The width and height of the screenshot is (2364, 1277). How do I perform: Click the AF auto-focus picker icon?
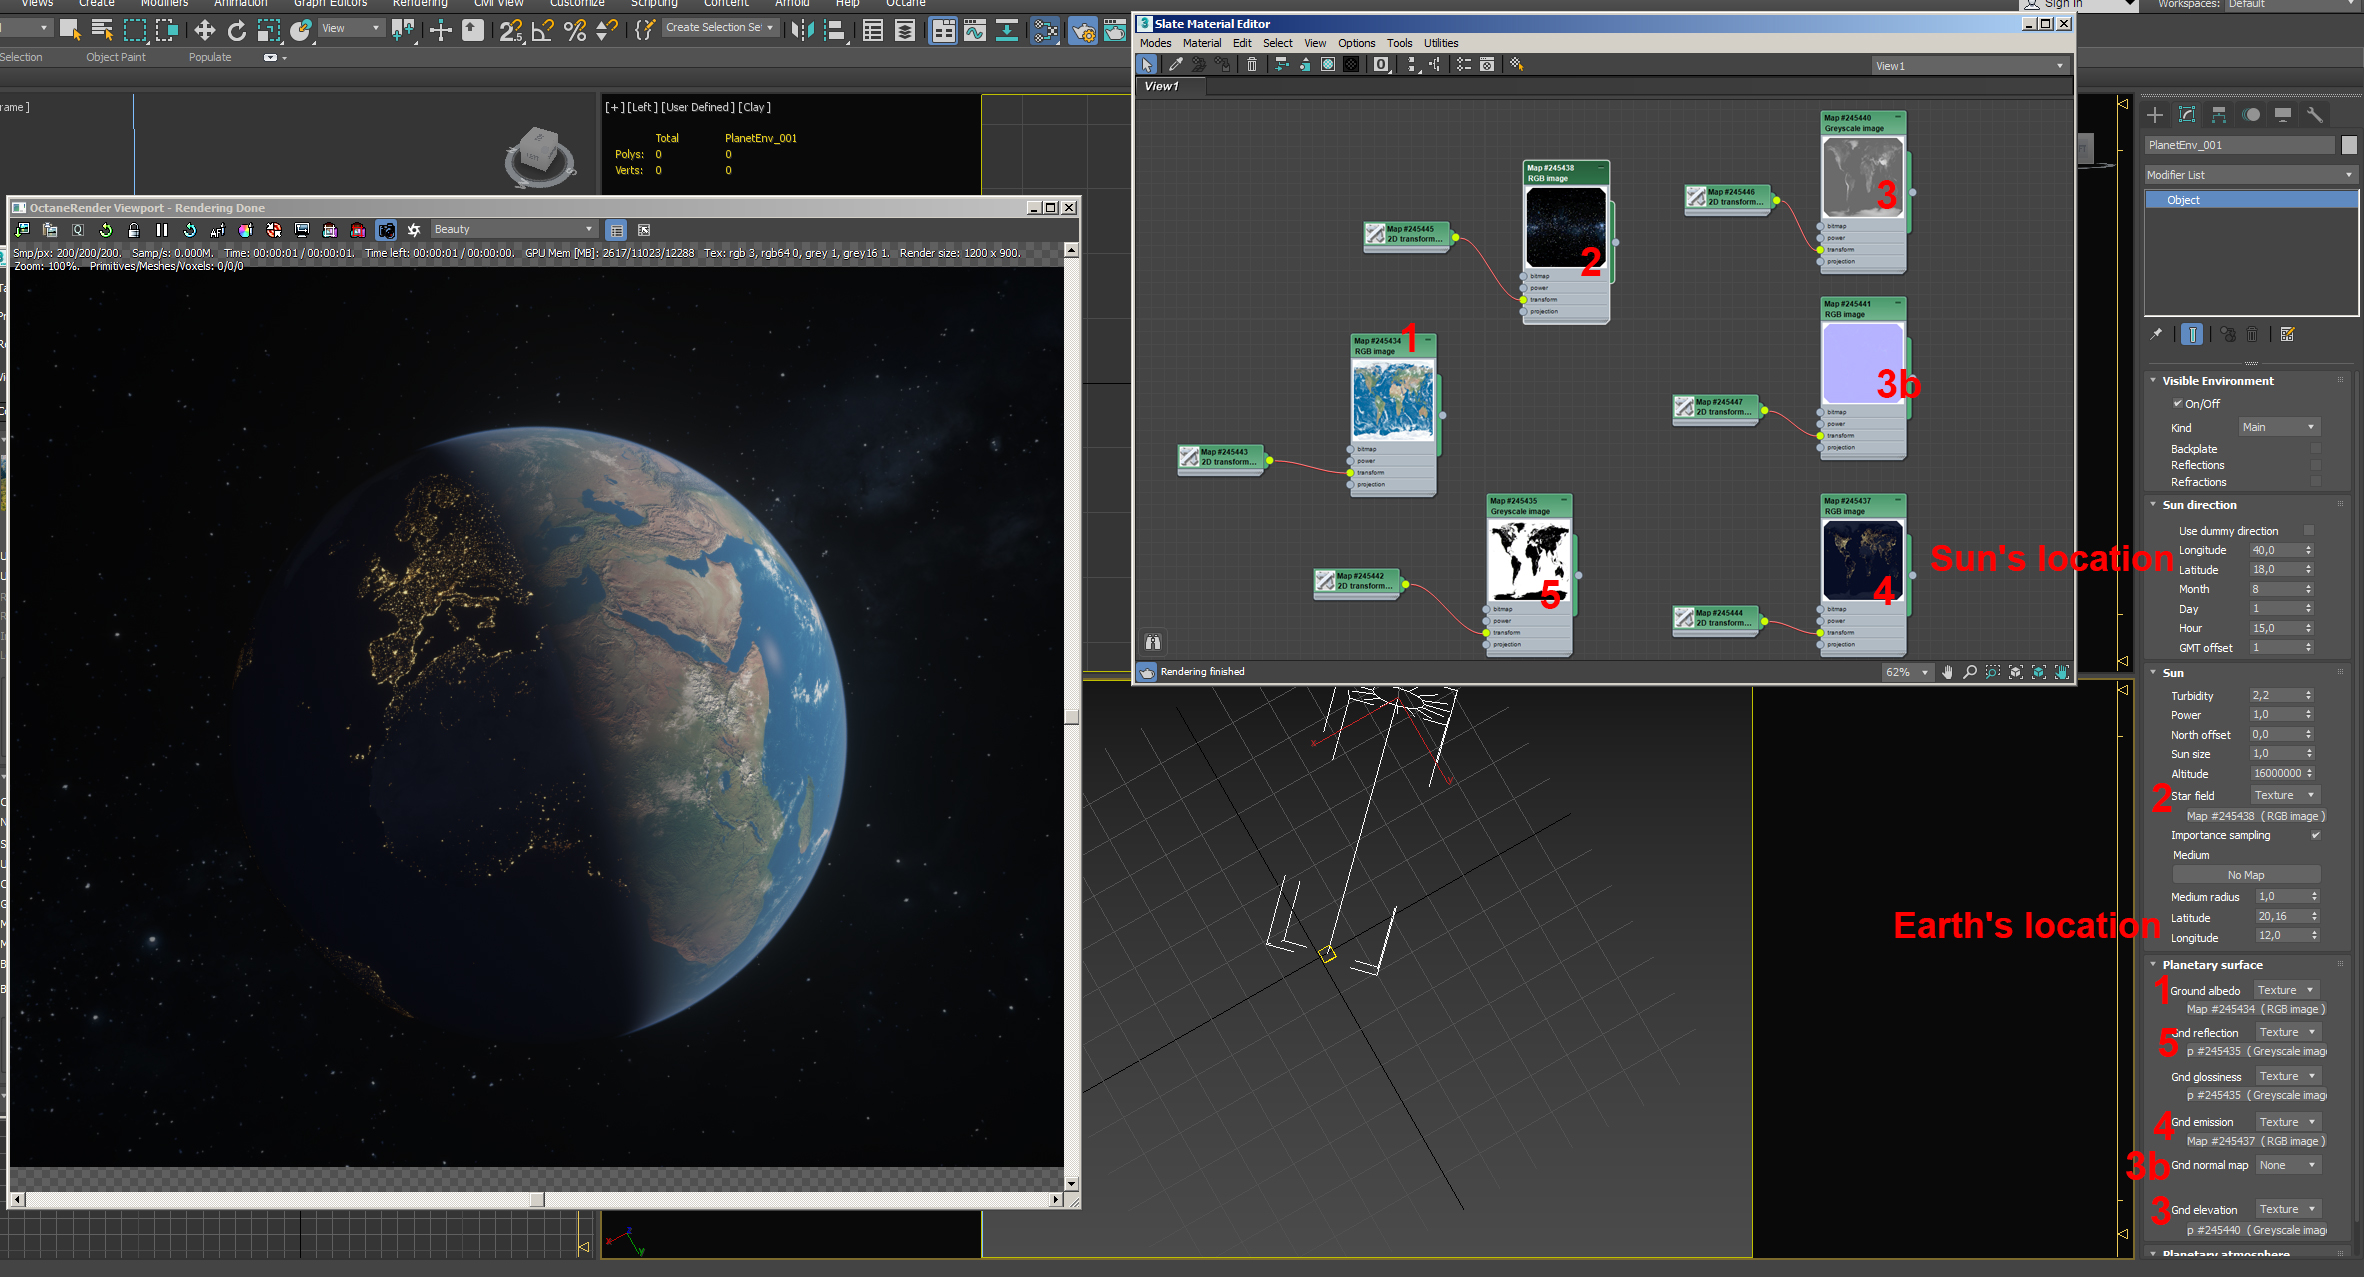[x=217, y=230]
